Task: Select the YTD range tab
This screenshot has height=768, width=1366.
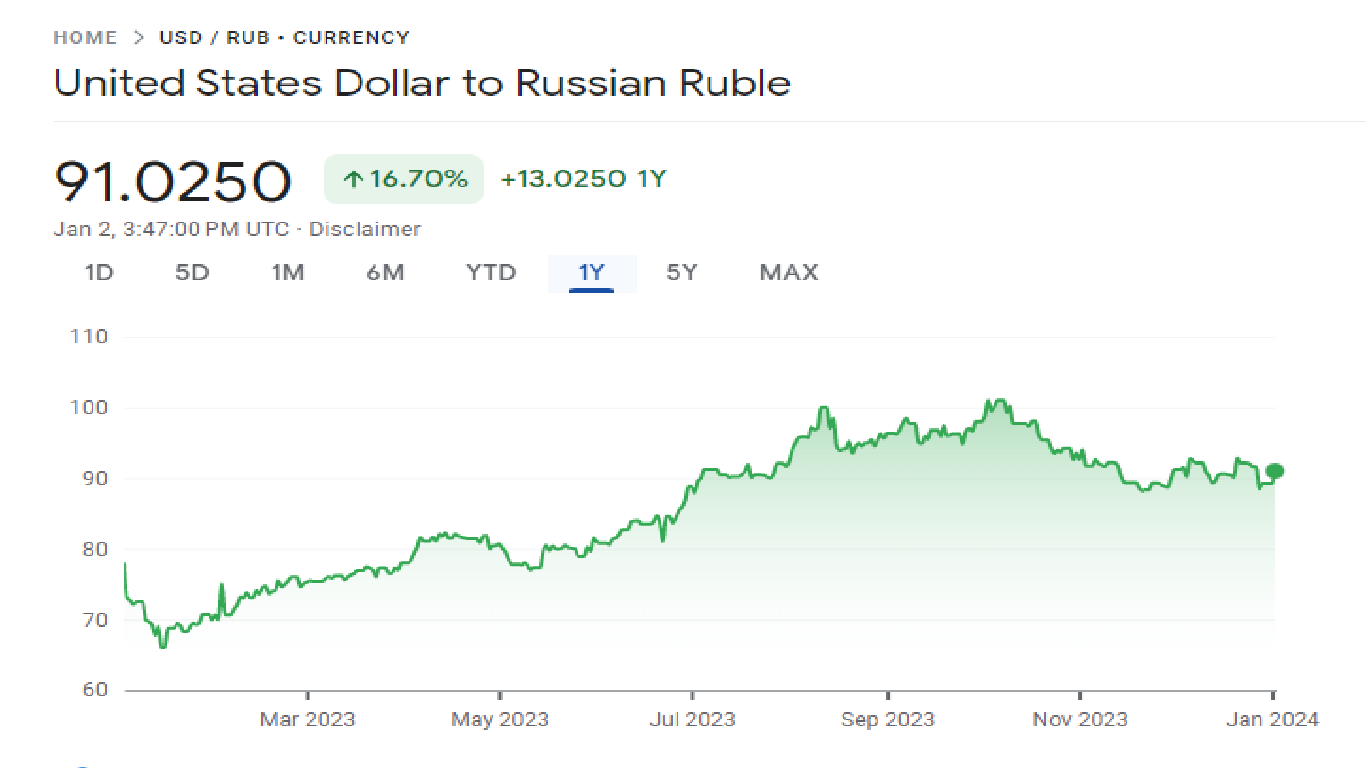Action: coord(491,272)
